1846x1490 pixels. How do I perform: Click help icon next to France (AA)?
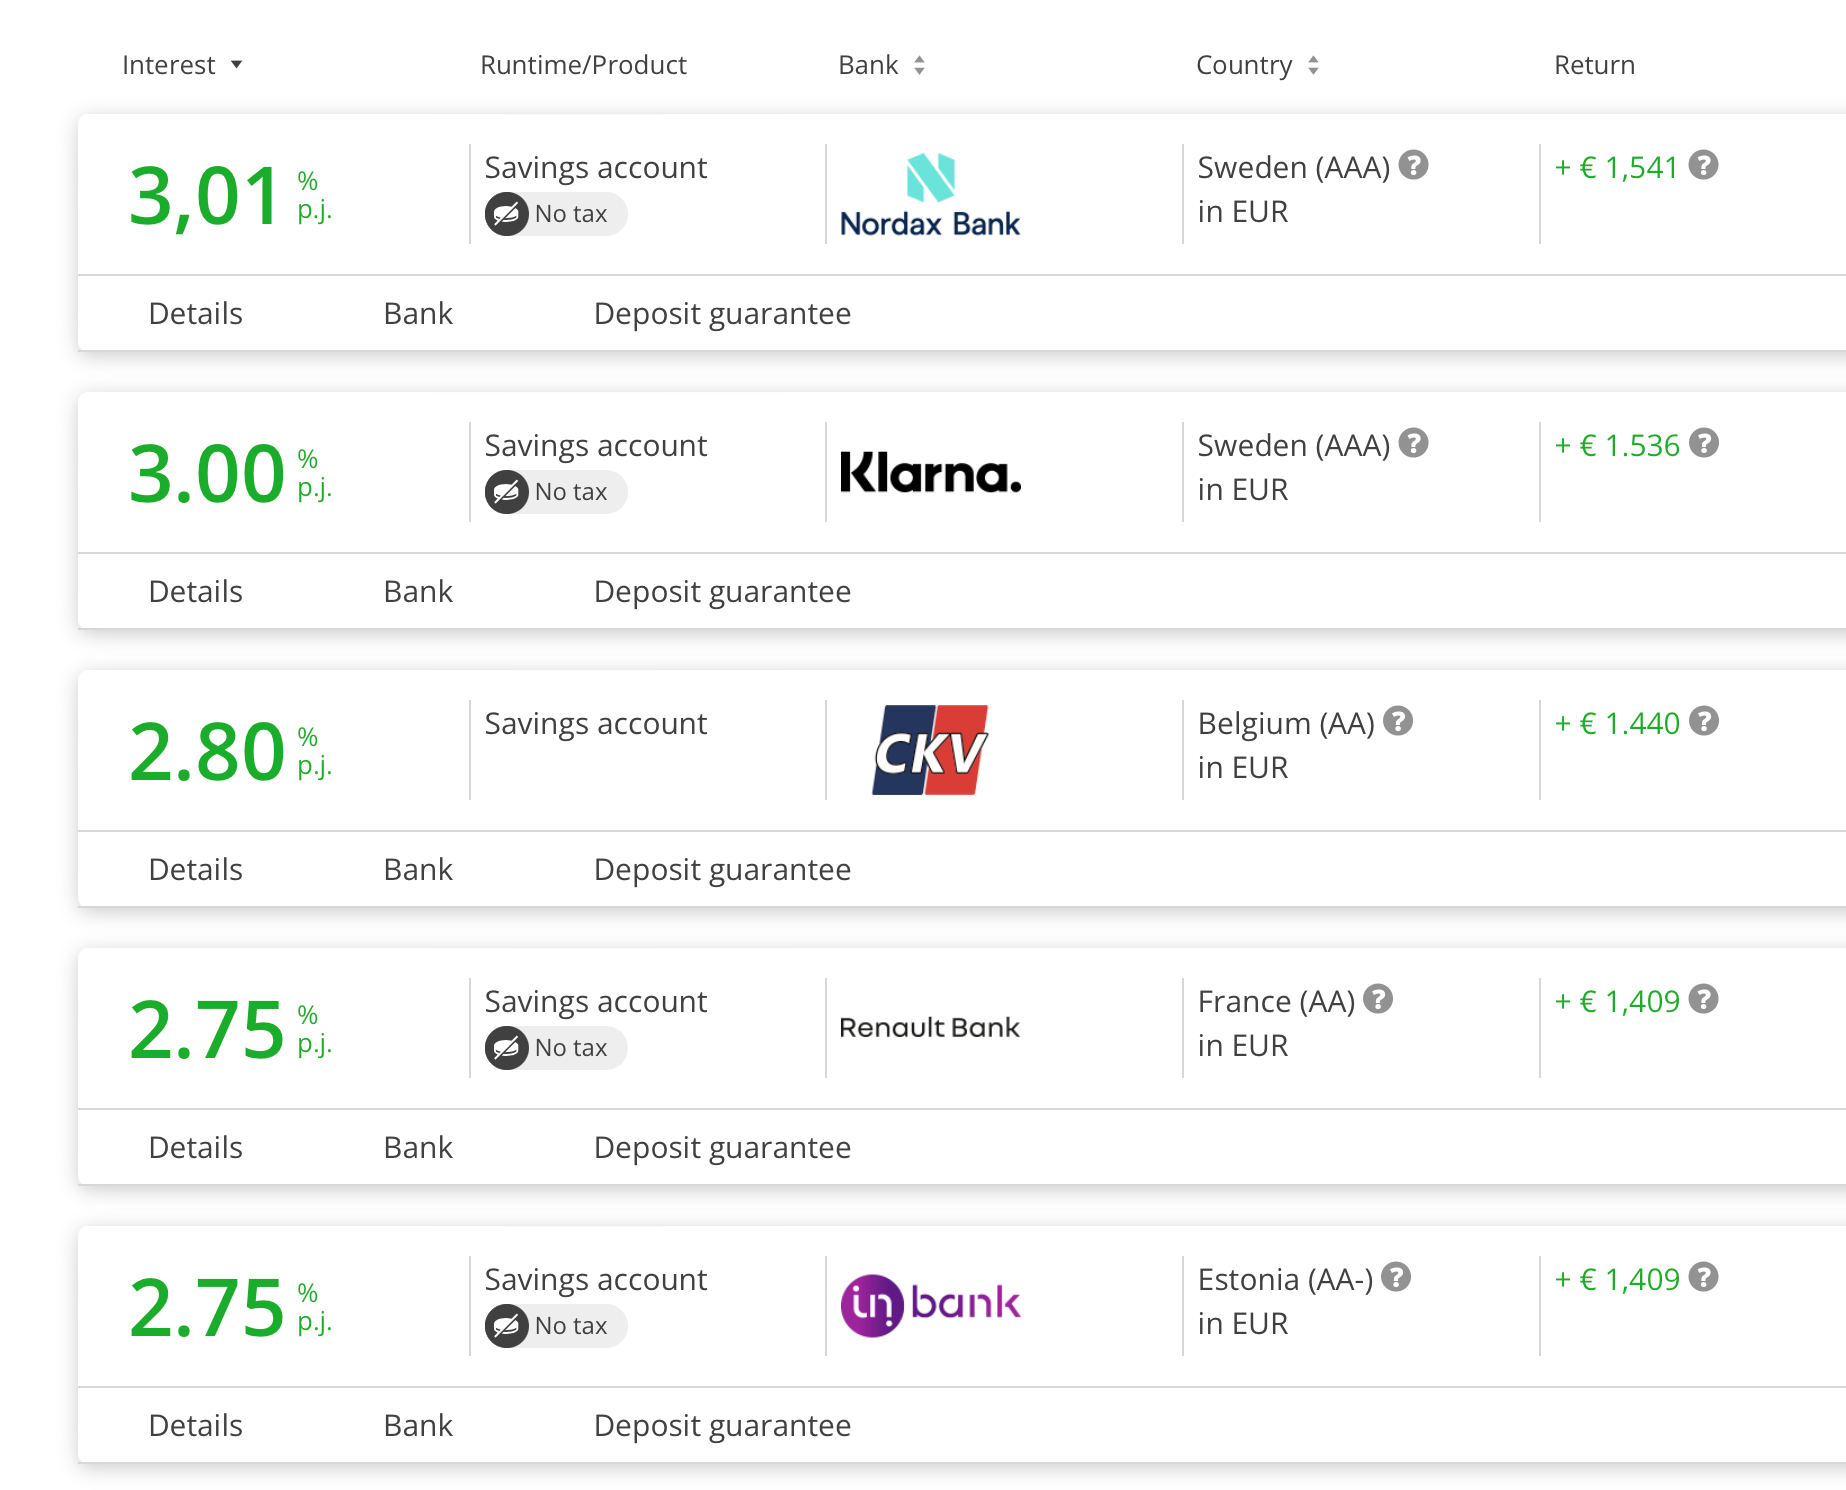(x=1378, y=999)
